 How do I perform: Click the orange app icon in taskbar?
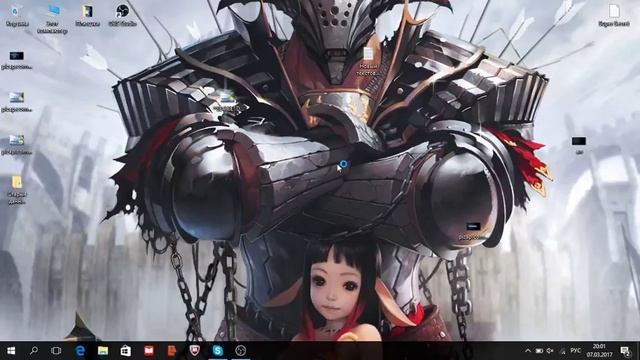pyautogui.click(x=172, y=351)
